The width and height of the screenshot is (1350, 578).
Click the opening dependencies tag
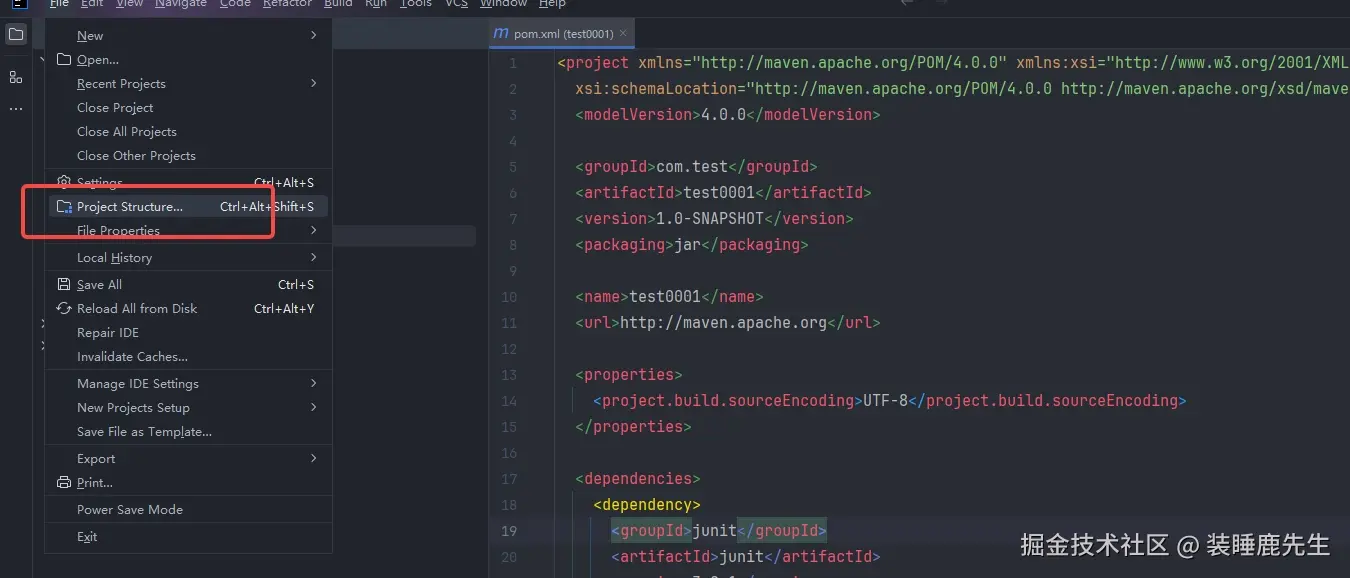[638, 479]
